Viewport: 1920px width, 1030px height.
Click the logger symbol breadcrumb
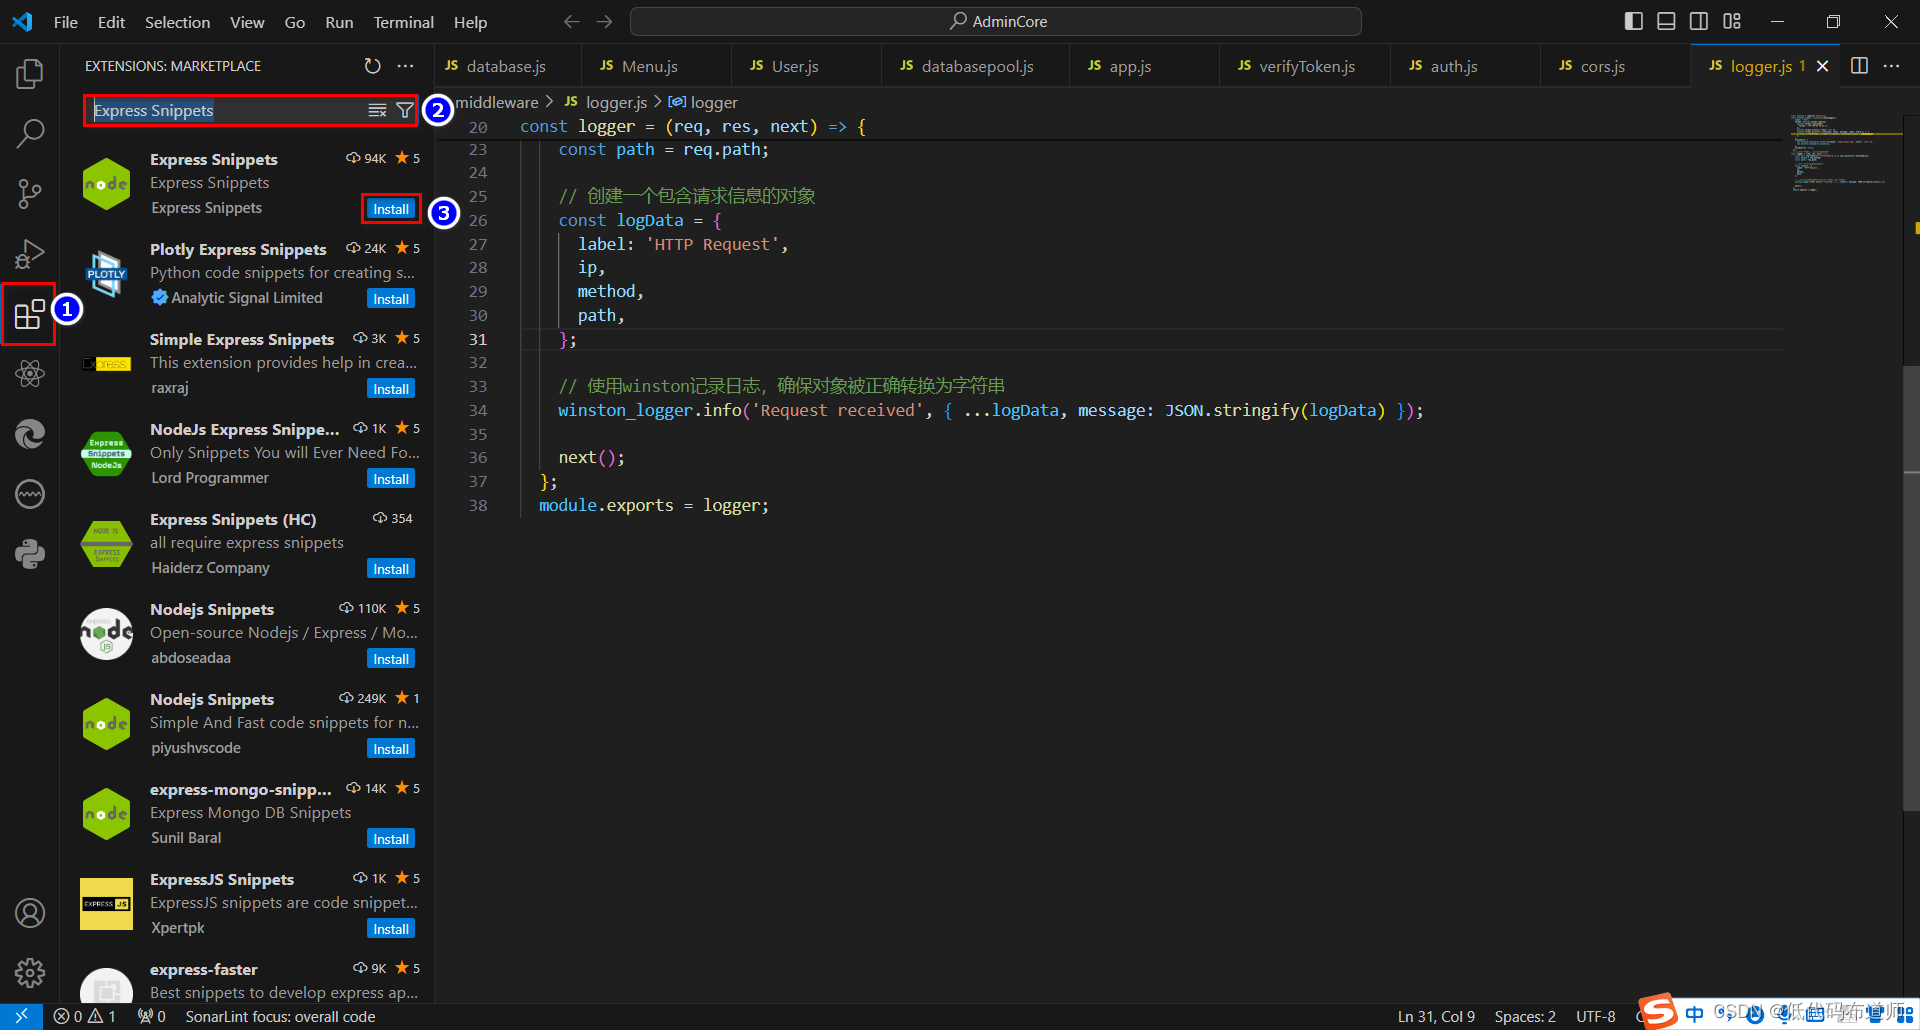(x=703, y=102)
